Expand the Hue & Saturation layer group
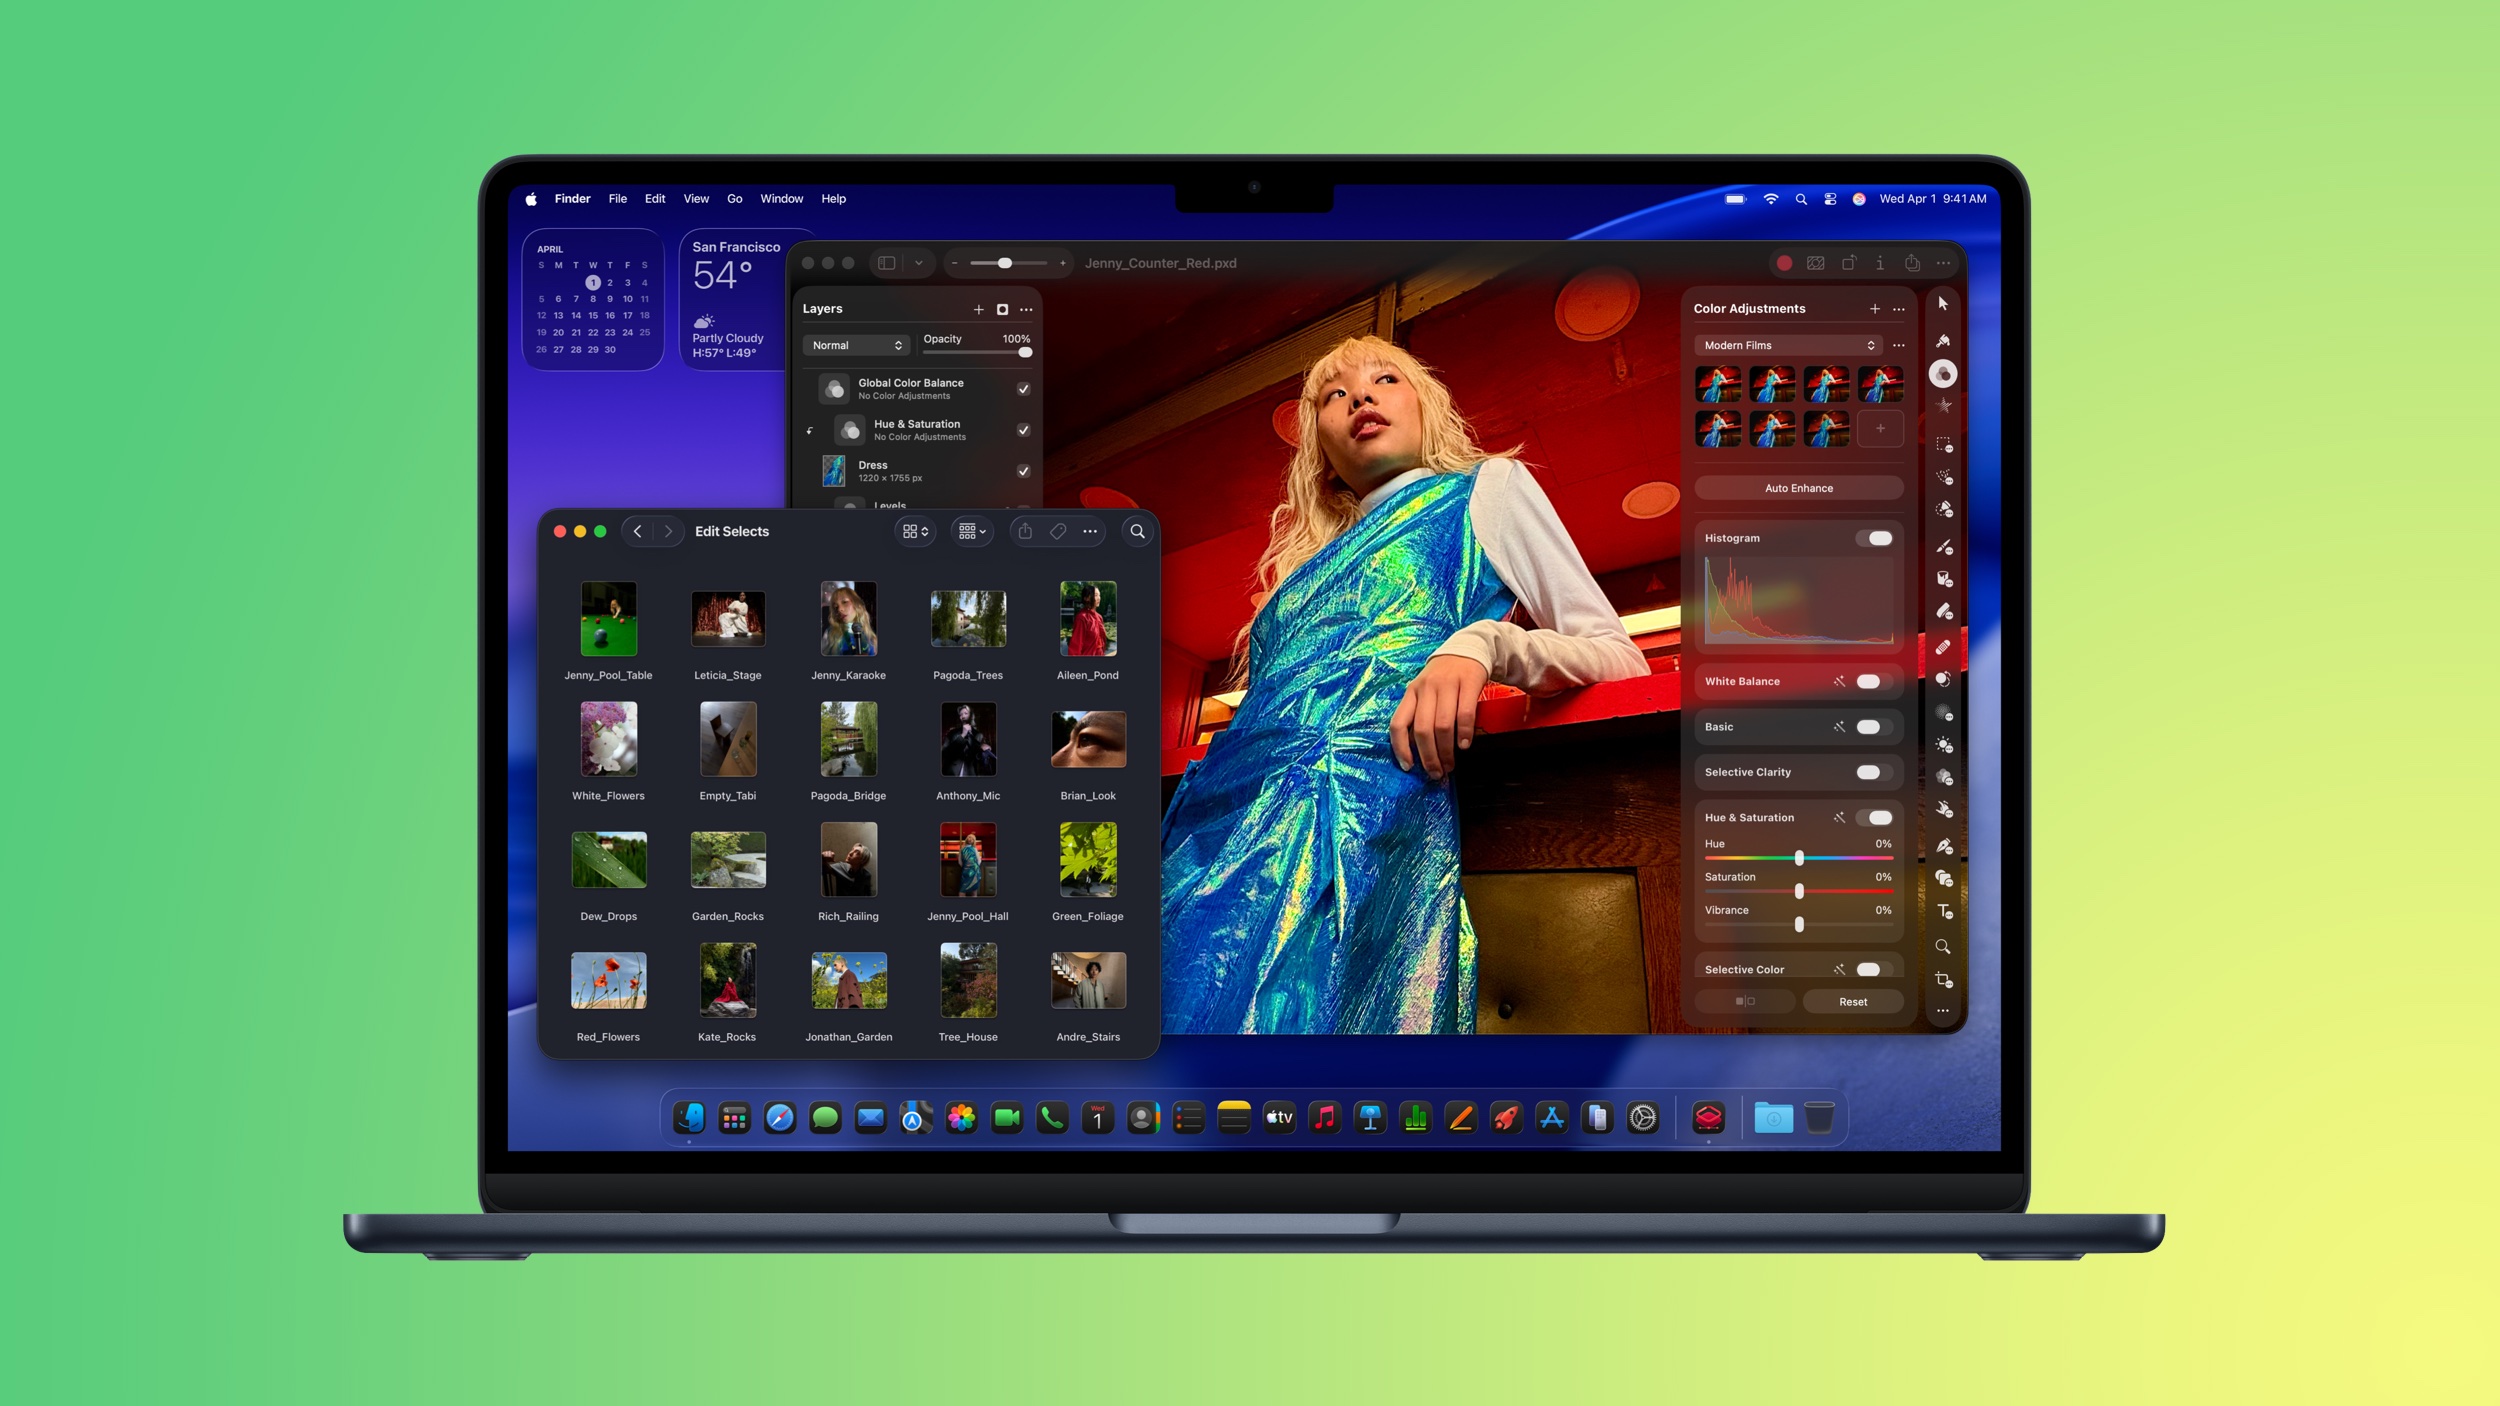2500x1406 pixels. pos(809,431)
